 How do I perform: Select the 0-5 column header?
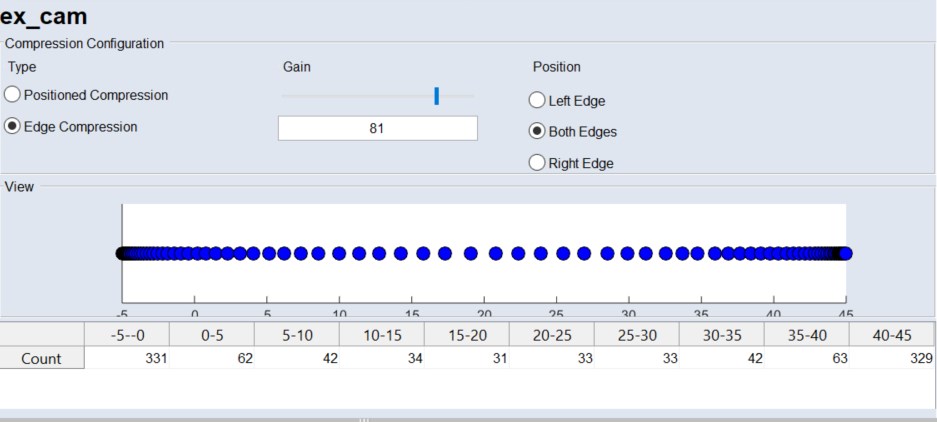click(x=212, y=334)
